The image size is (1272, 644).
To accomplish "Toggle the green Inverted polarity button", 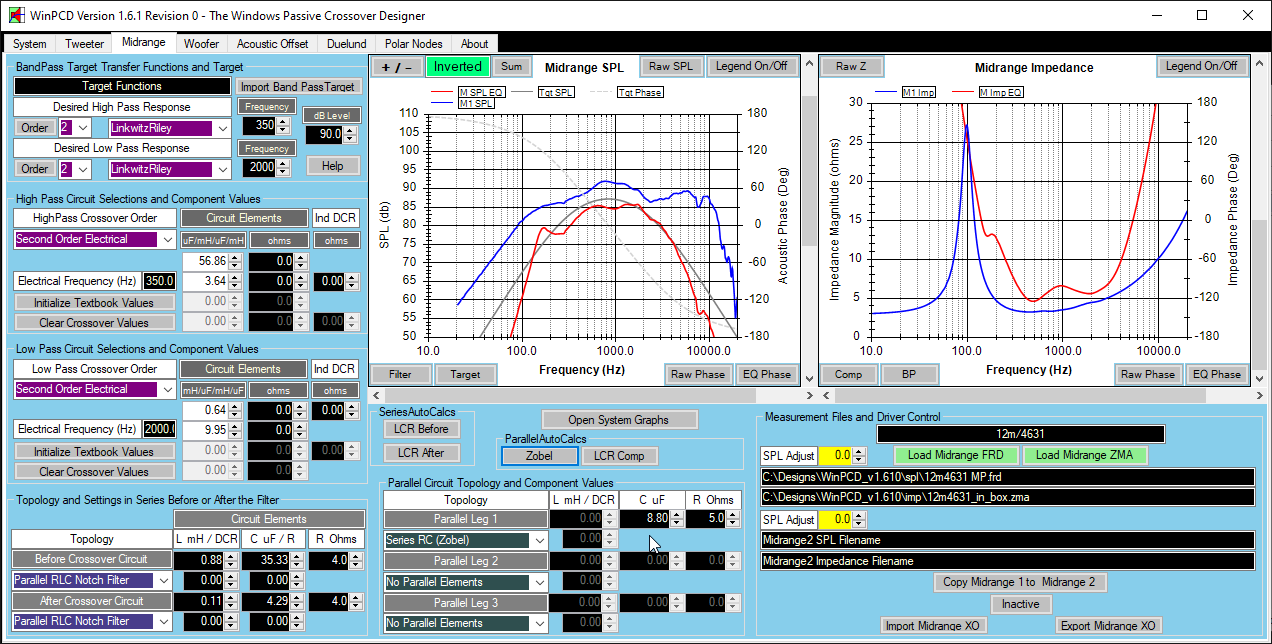I will click(x=457, y=67).
